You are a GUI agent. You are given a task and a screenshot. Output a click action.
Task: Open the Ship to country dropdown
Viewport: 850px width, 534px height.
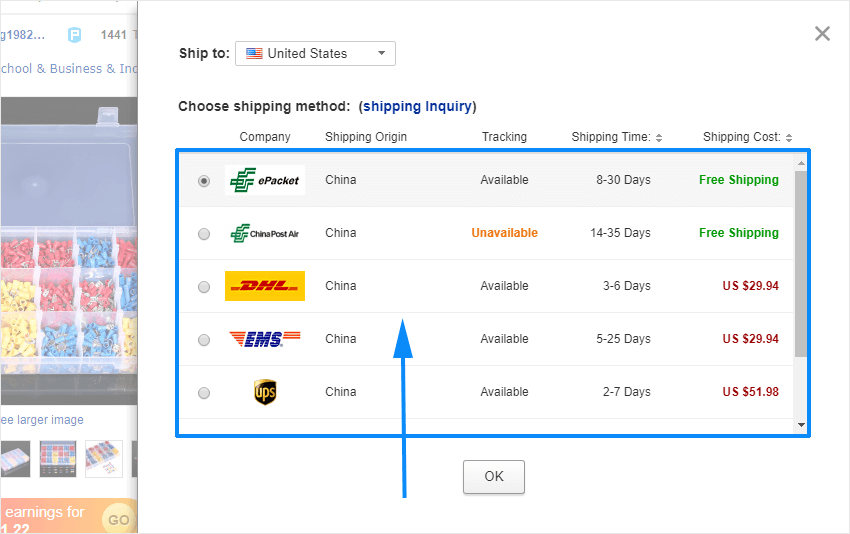pyautogui.click(x=315, y=54)
